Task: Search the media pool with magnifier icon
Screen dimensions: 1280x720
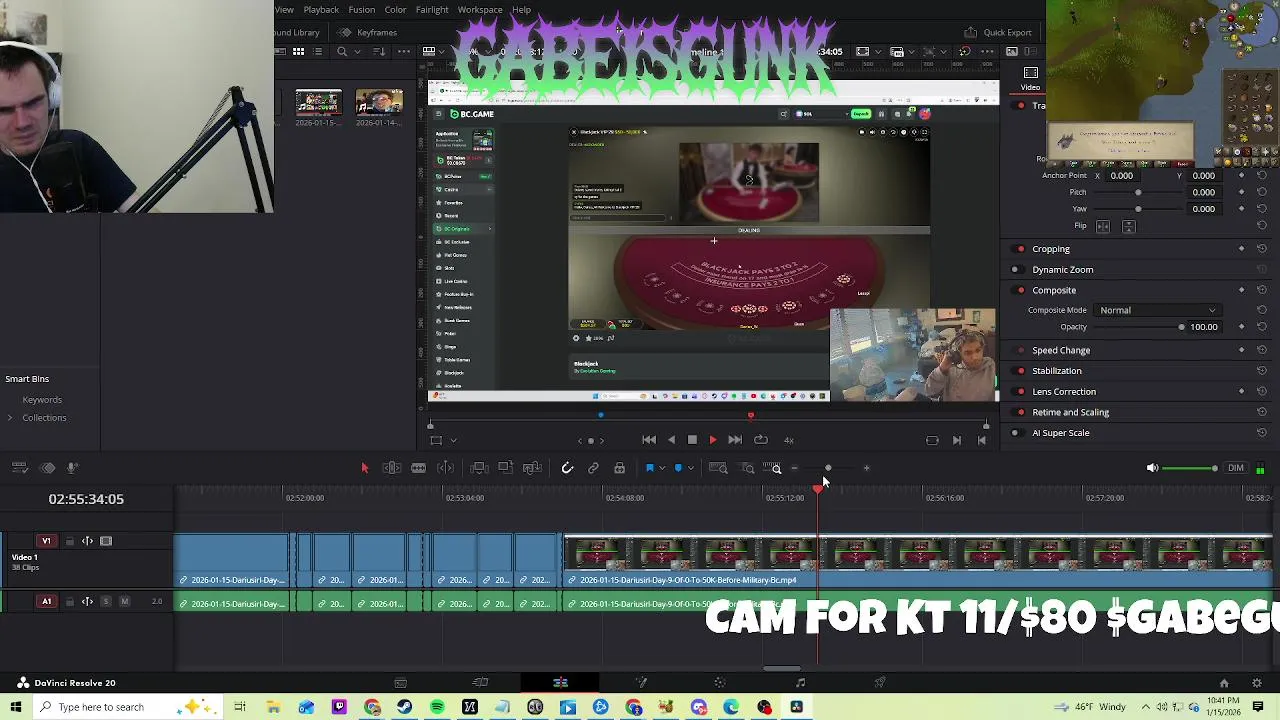Action: 342,52
